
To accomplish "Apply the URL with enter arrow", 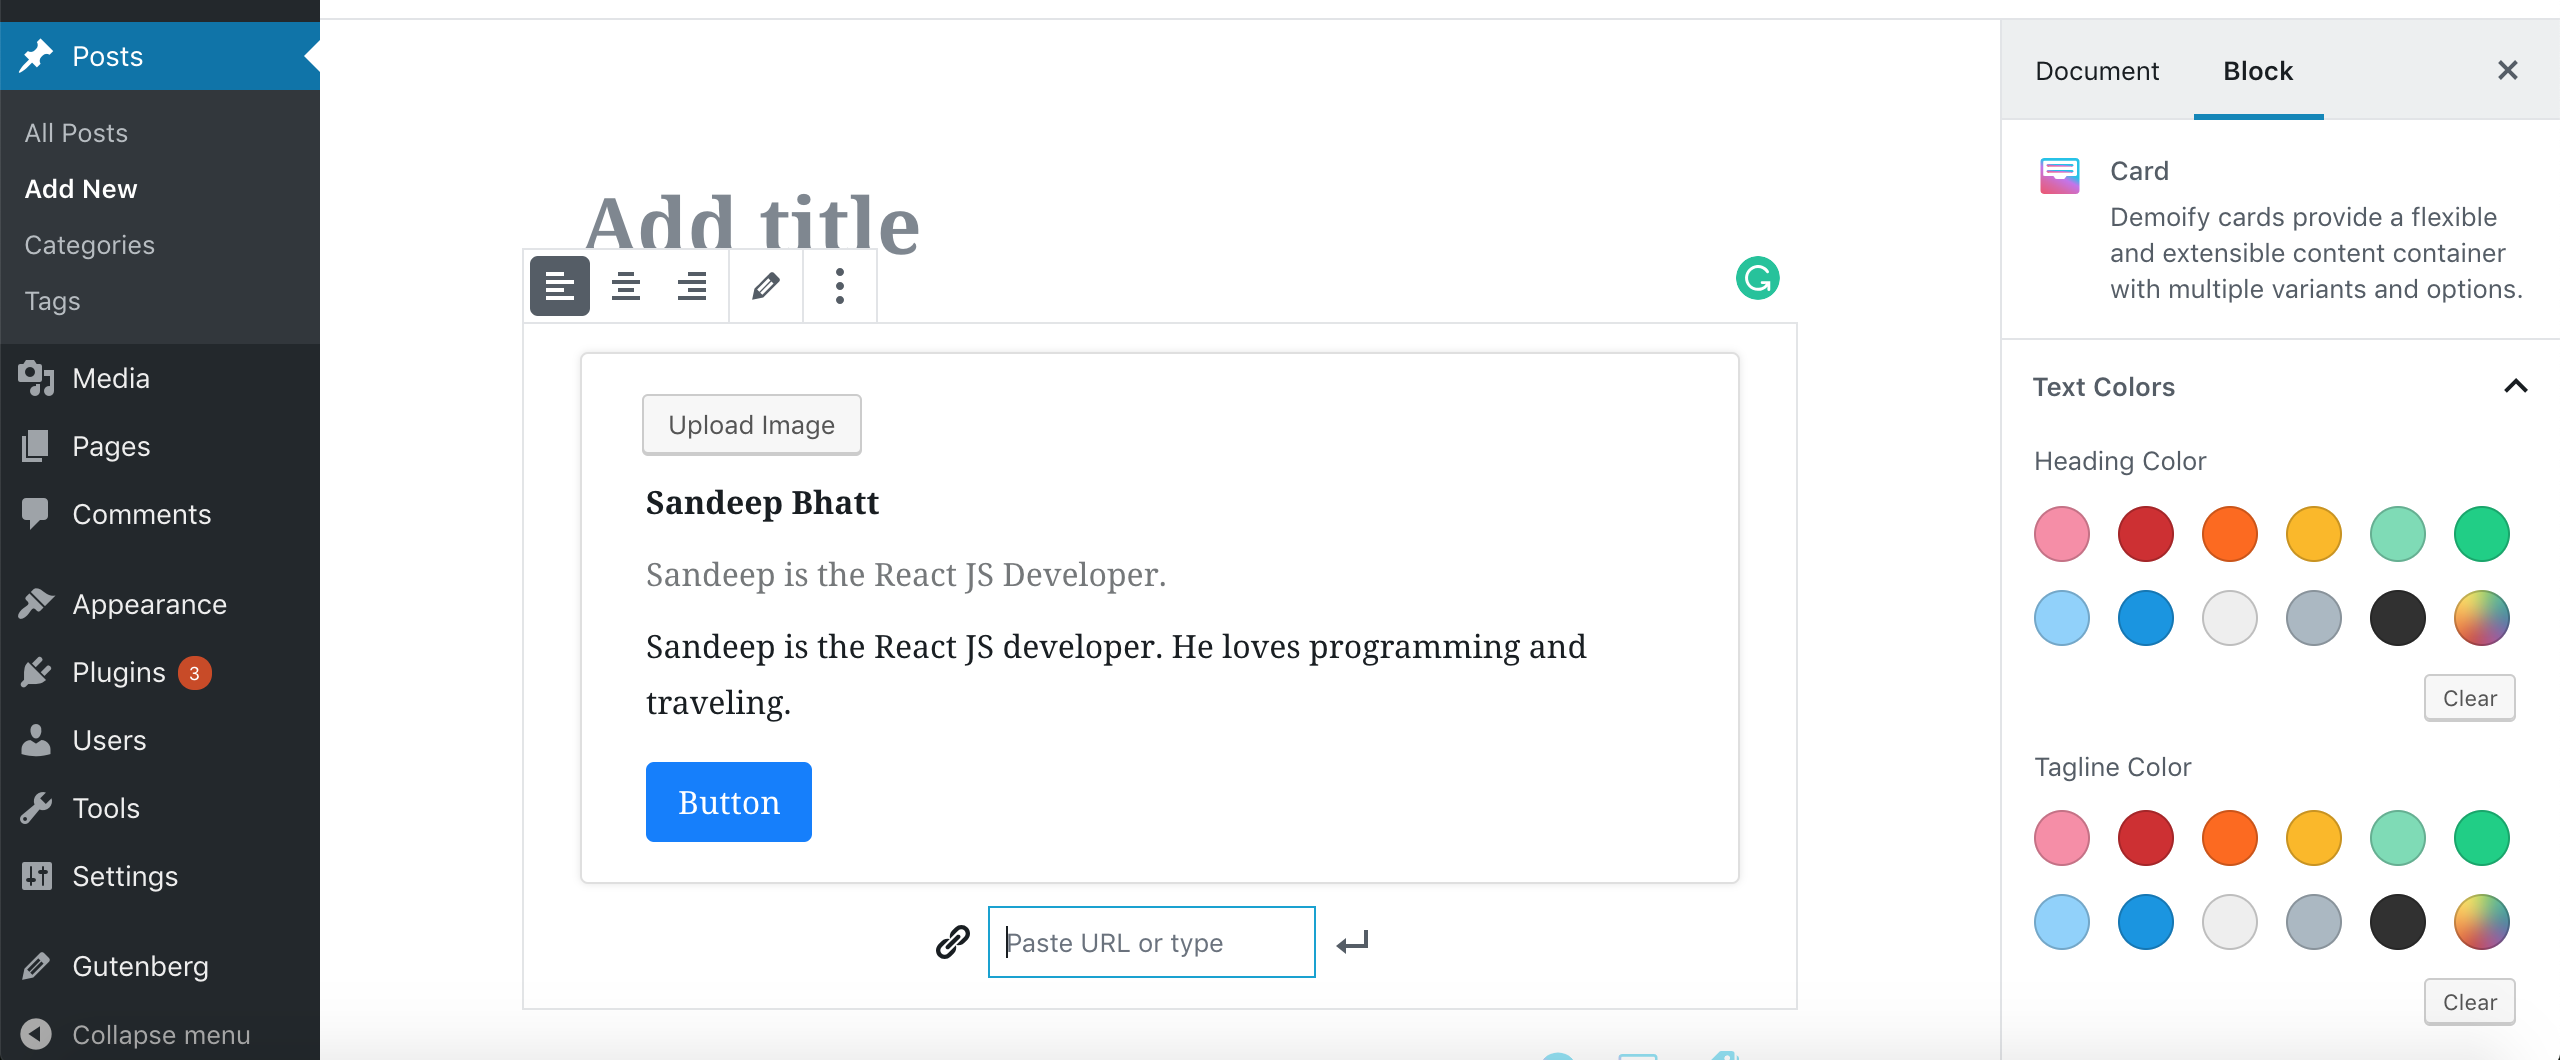I will pos(1352,942).
